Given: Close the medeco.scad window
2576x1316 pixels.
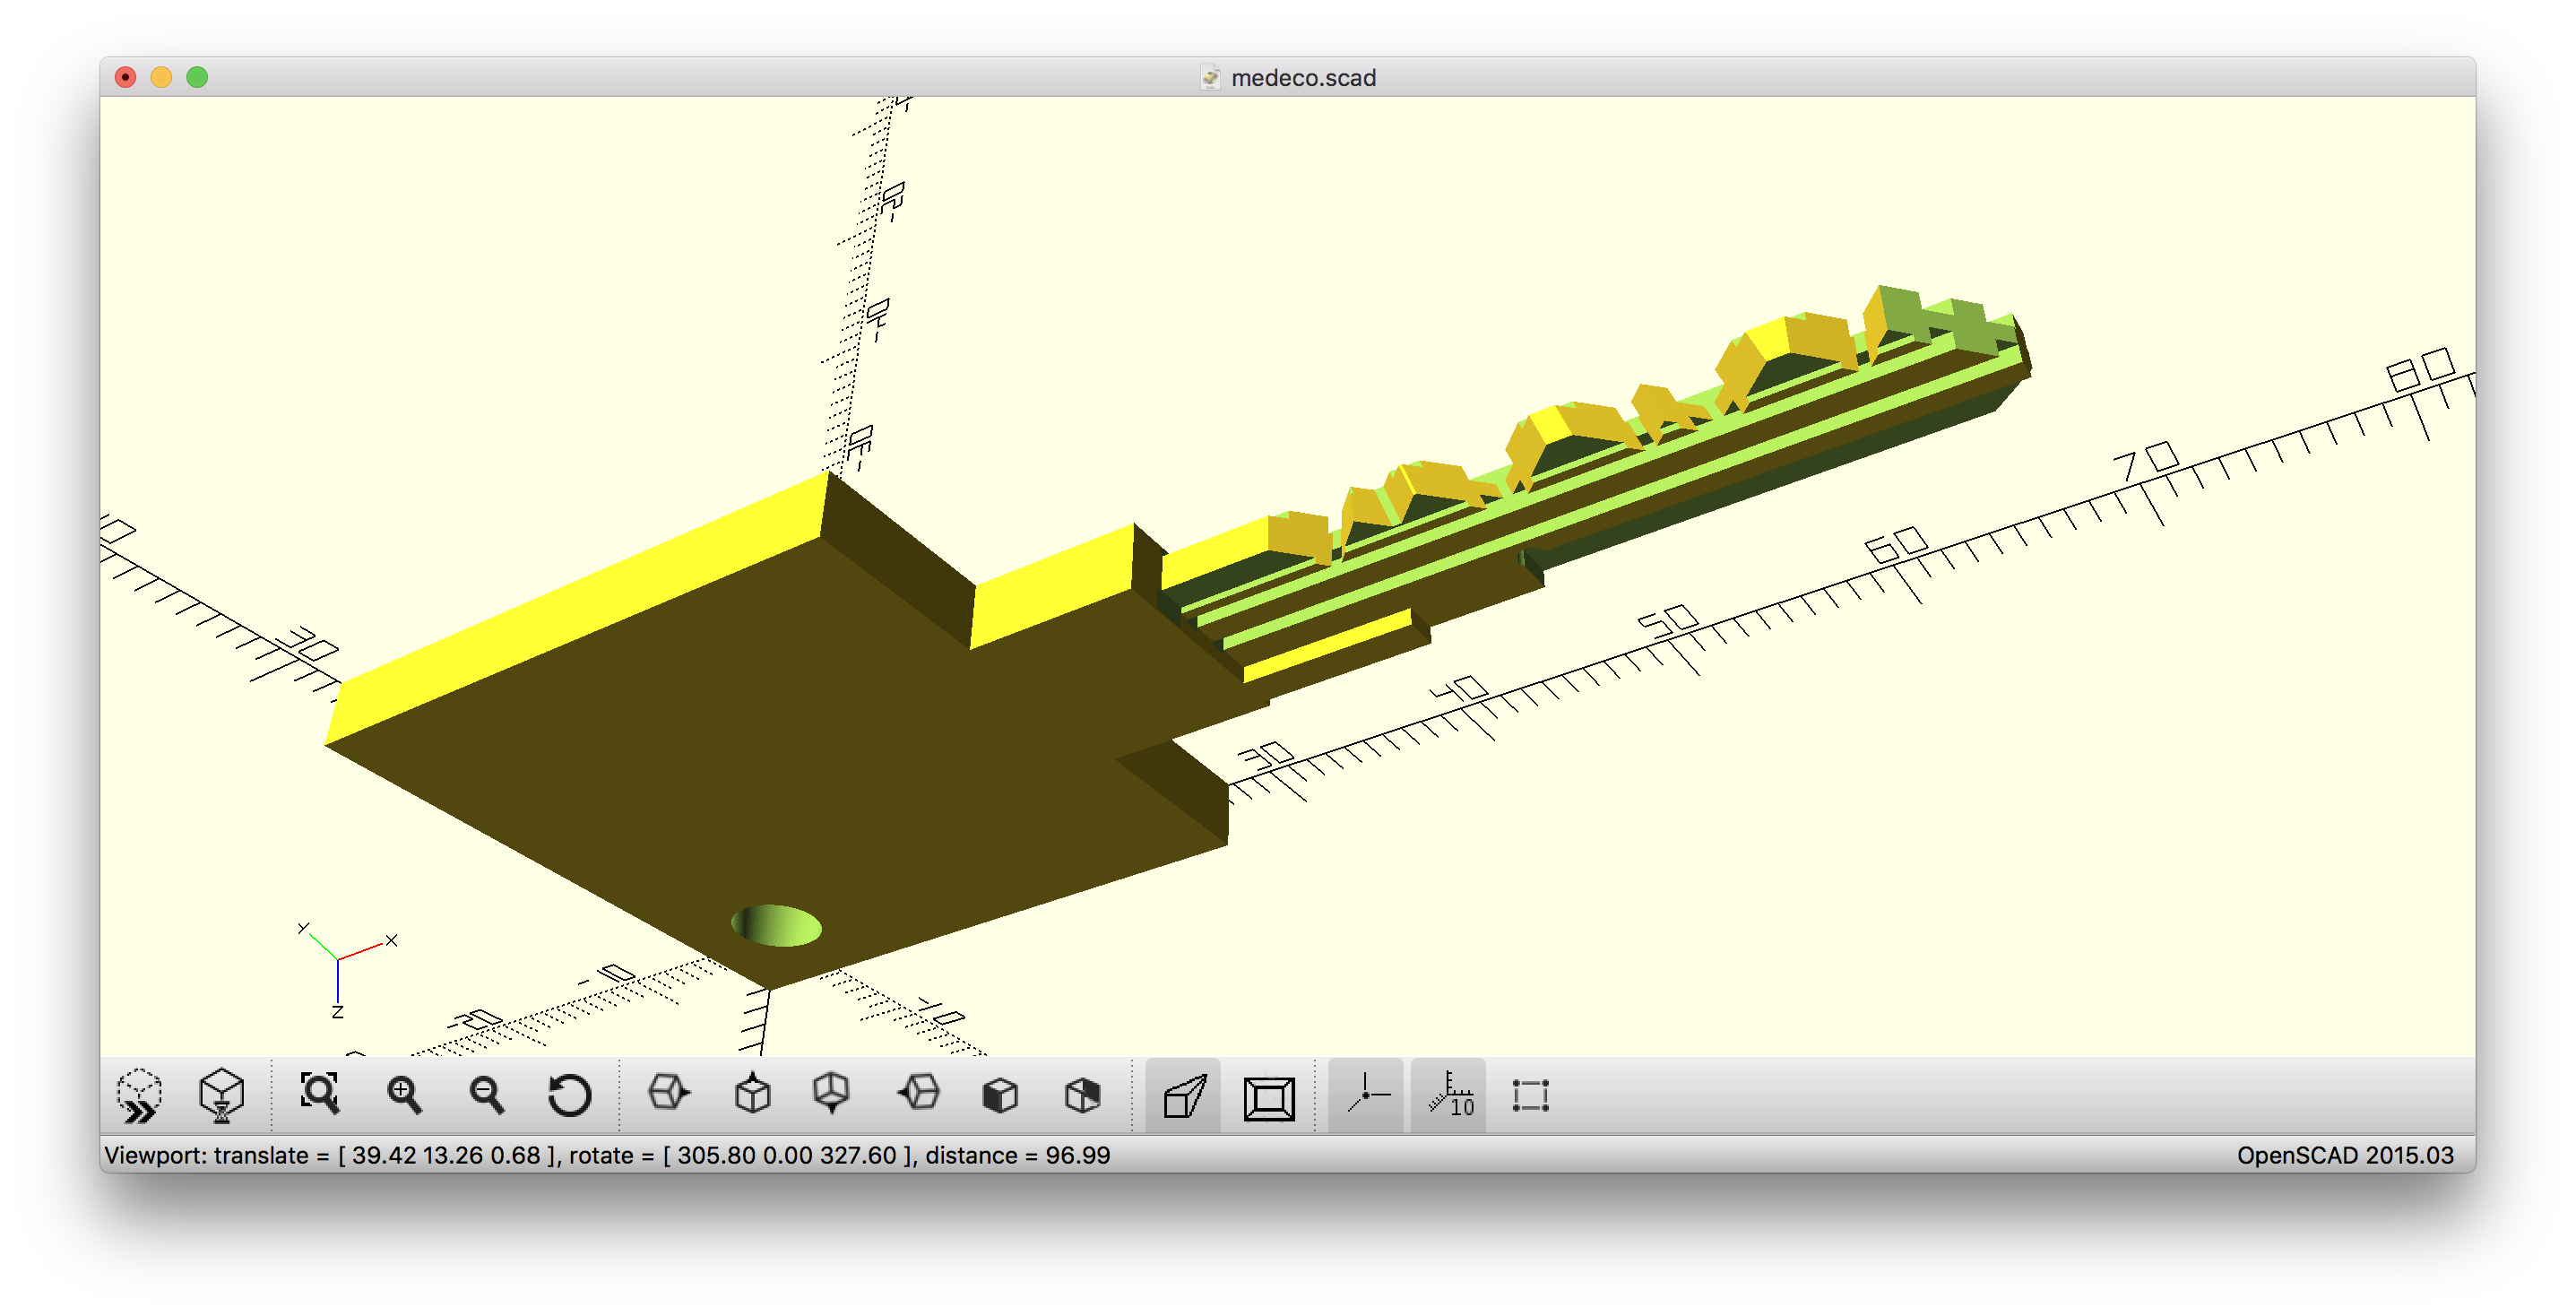Looking at the screenshot, I should pyautogui.click(x=125, y=77).
